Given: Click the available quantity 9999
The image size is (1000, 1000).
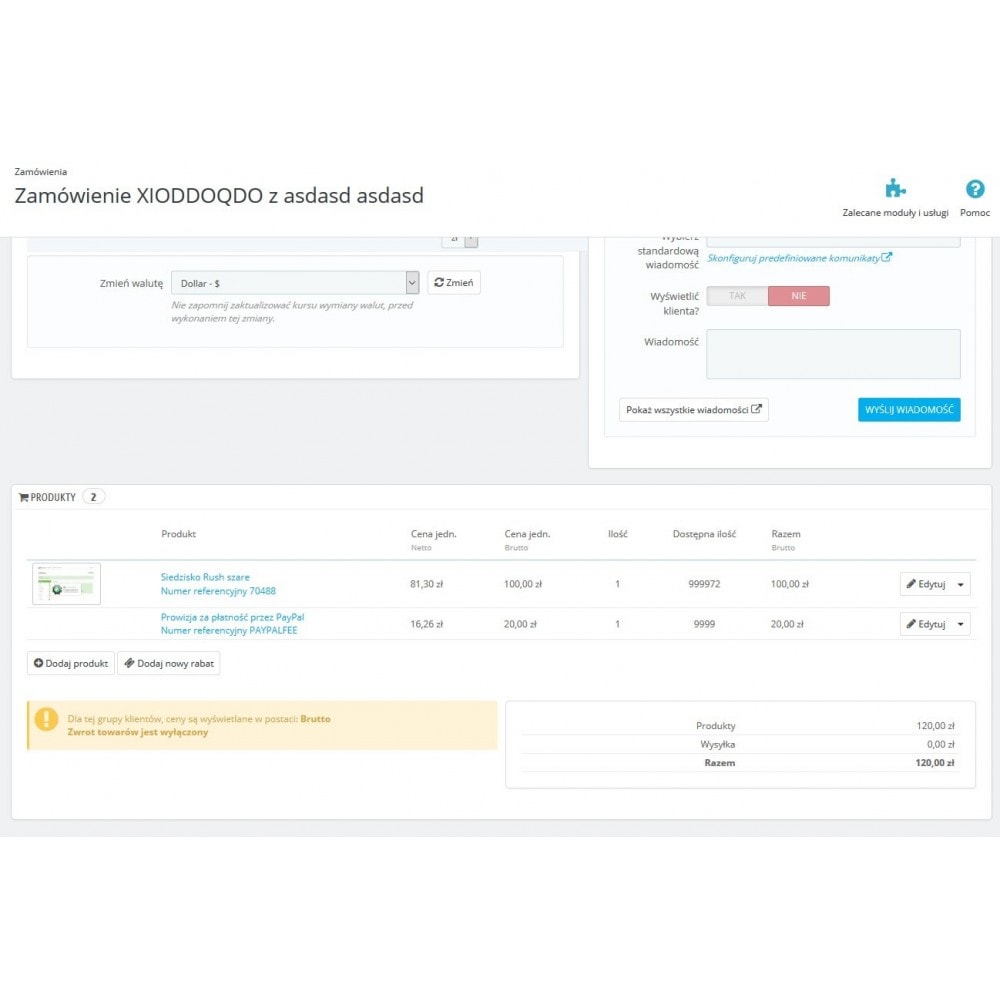Looking at the screenshot, I should 704,624.
